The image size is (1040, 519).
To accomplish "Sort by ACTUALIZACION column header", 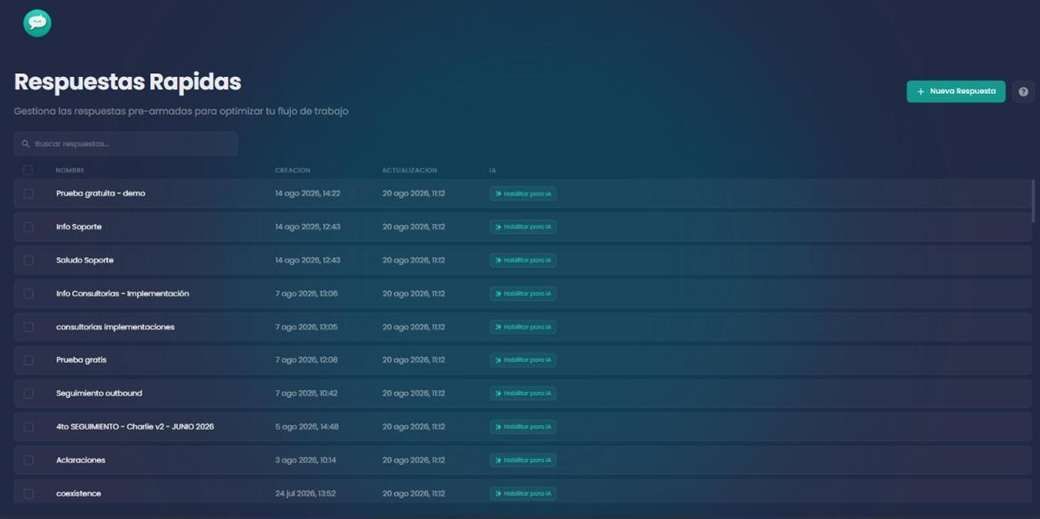I will [409, 171].
